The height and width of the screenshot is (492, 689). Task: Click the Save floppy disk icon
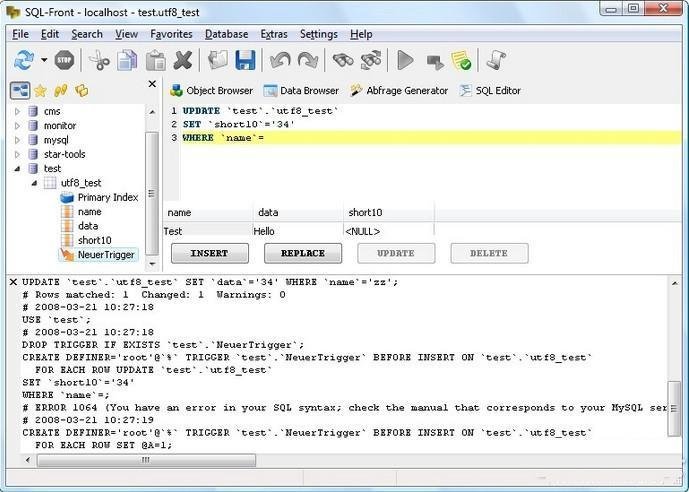[x=245, y=60]
